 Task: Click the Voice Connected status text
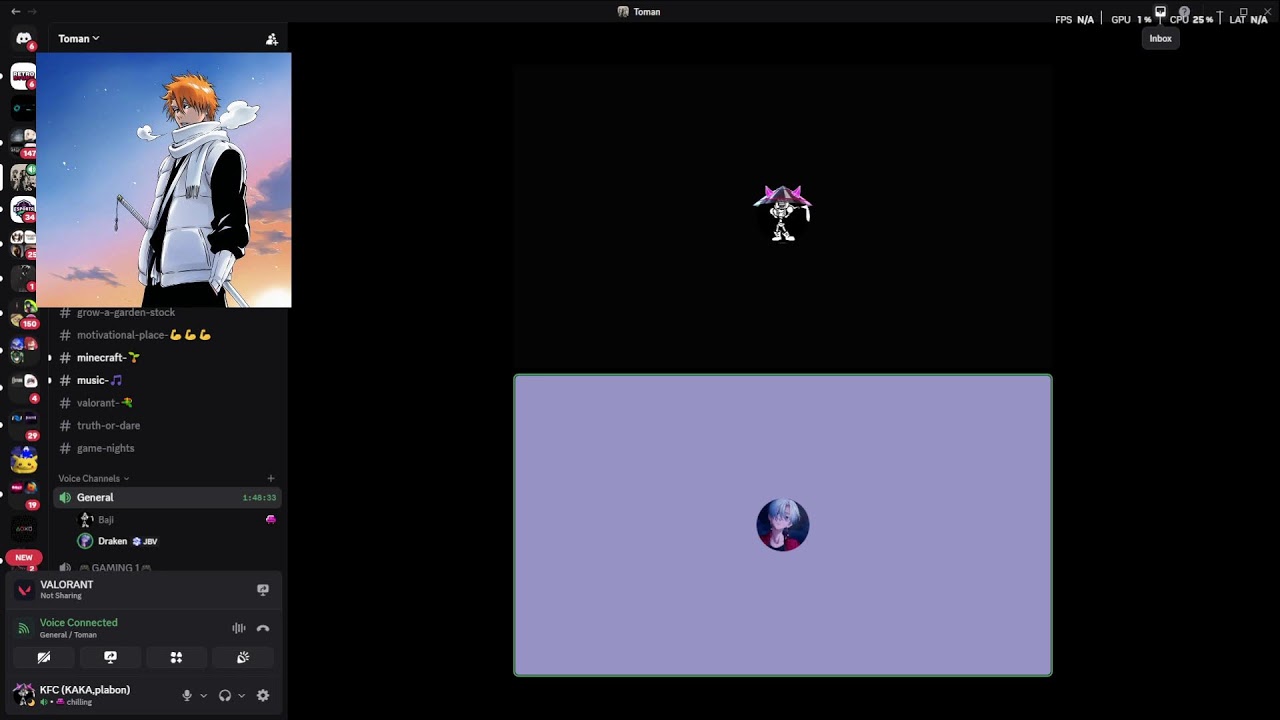pos(78,622)
